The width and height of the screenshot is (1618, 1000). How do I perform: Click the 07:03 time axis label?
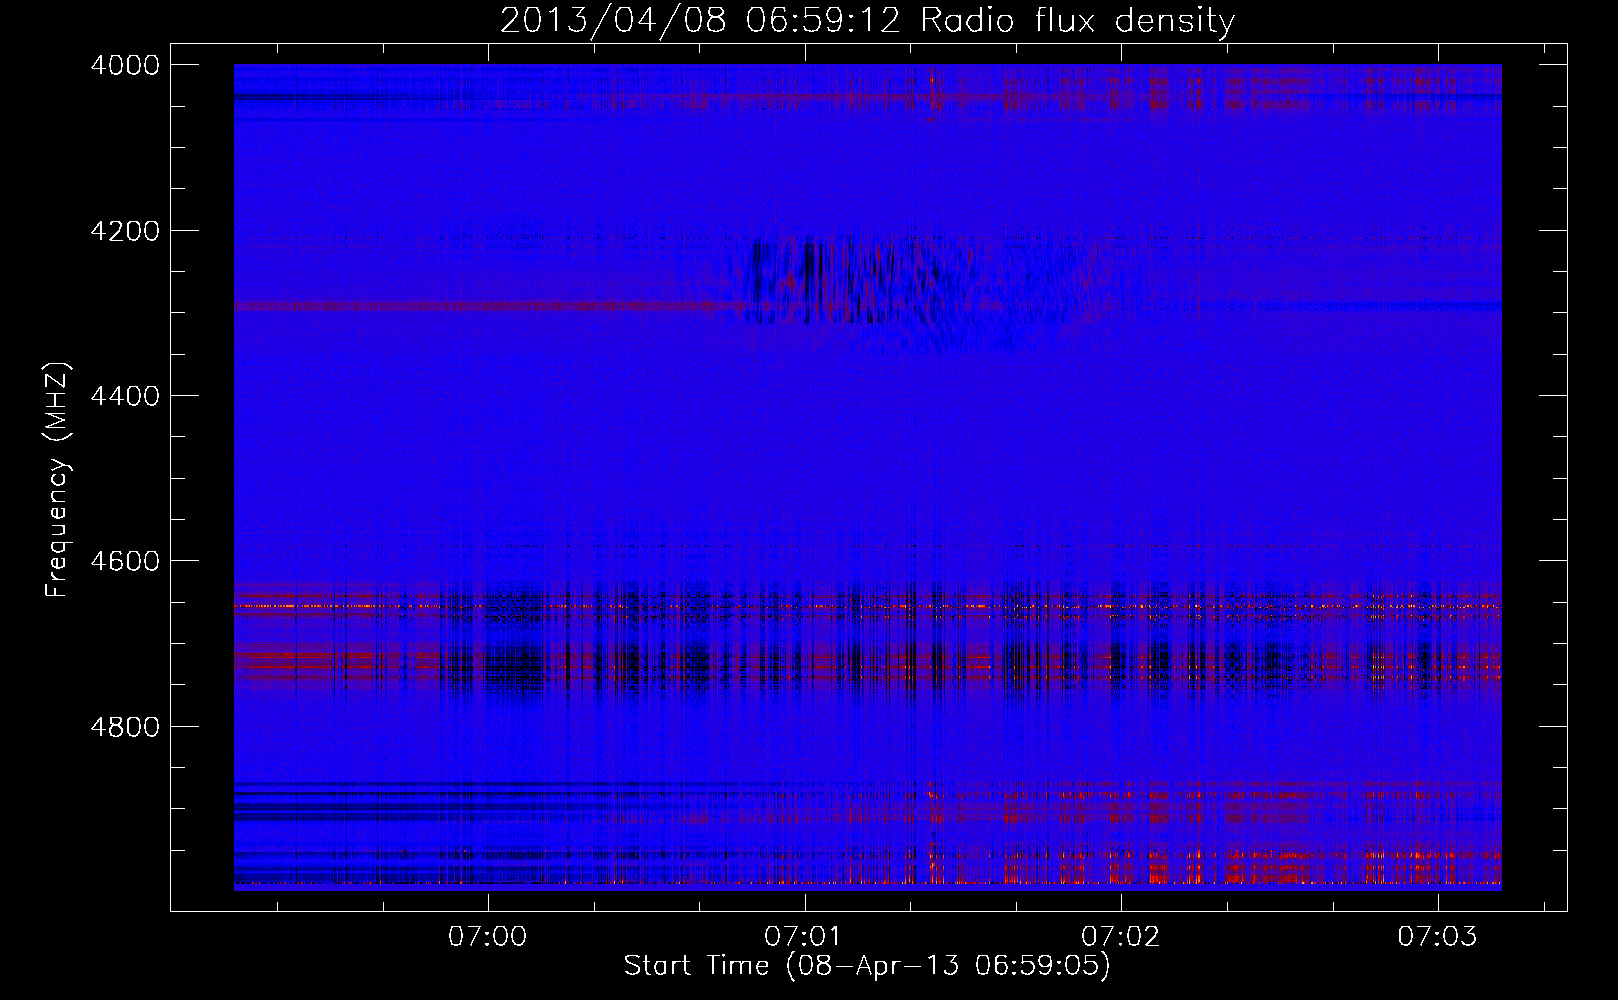[1437, 937]
